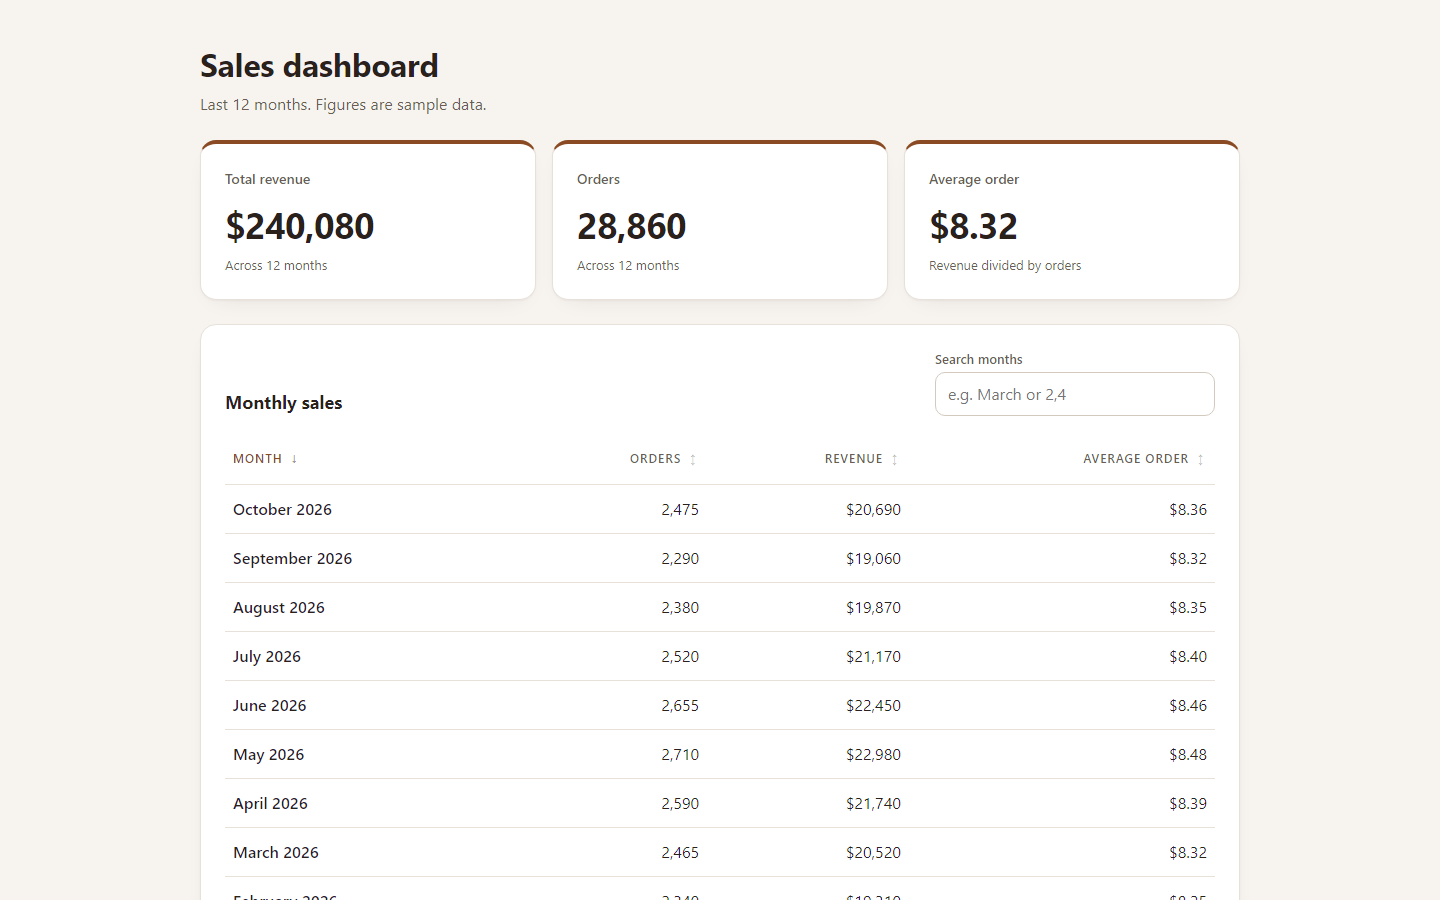Click the Revenue column sort arrows icon
The image size is (1440, 900).
coord(895,460)
